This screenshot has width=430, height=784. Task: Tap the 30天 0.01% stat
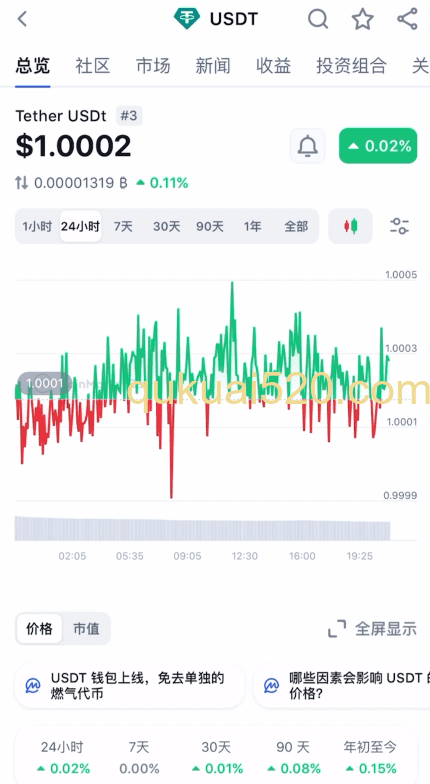point(216,758)
